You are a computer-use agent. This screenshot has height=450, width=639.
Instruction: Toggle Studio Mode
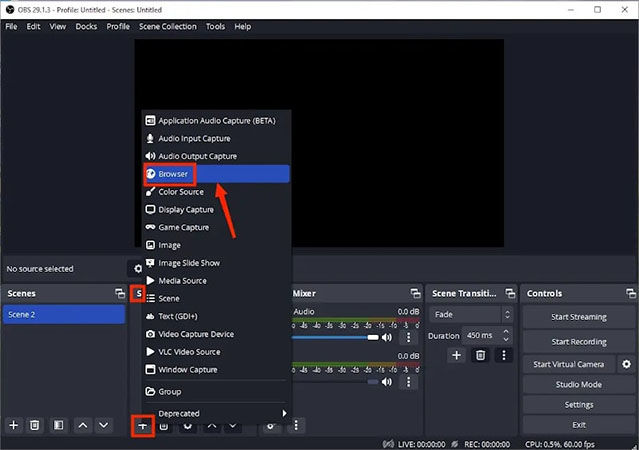(x=579, y=385)
